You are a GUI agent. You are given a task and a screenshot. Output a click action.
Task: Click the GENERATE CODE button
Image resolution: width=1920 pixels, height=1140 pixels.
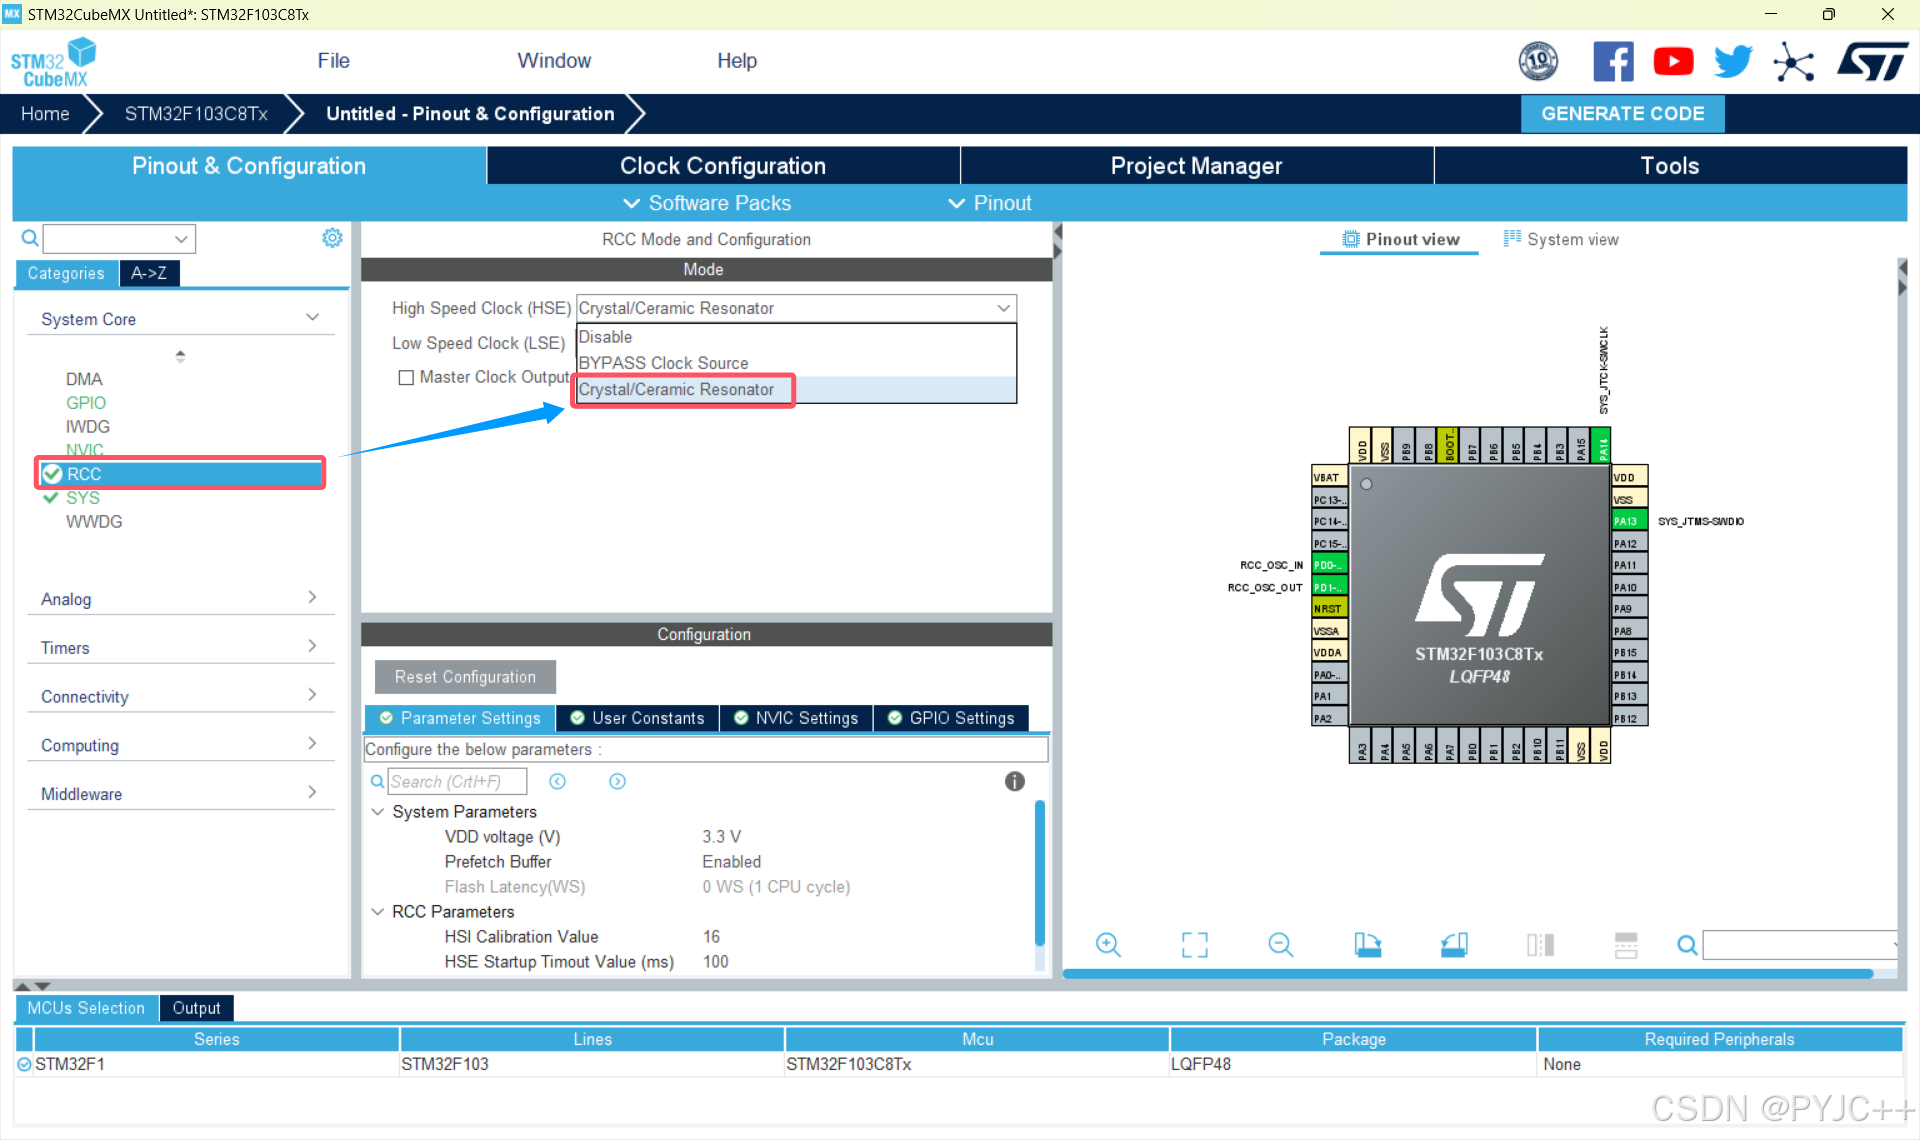(1621, 114)
